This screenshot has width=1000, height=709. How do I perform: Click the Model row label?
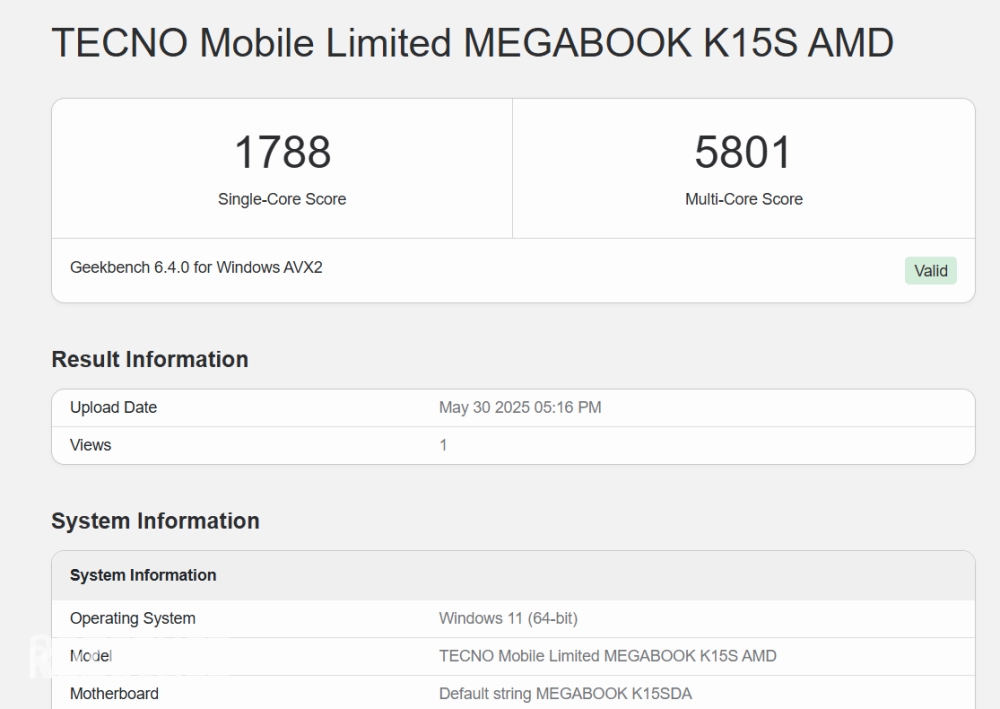tap(90, 656)
